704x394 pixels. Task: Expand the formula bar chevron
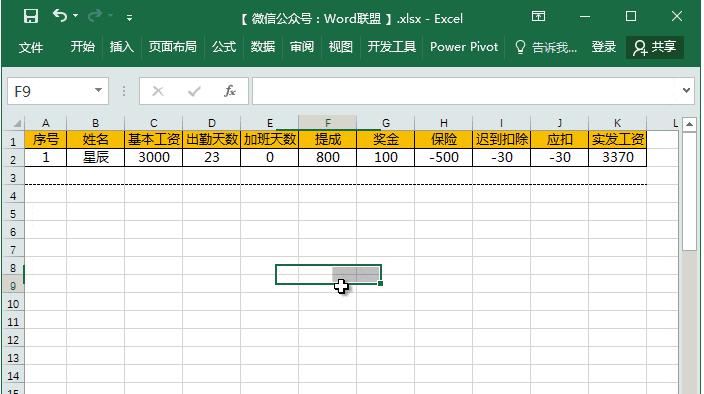(x=686, y=90)
